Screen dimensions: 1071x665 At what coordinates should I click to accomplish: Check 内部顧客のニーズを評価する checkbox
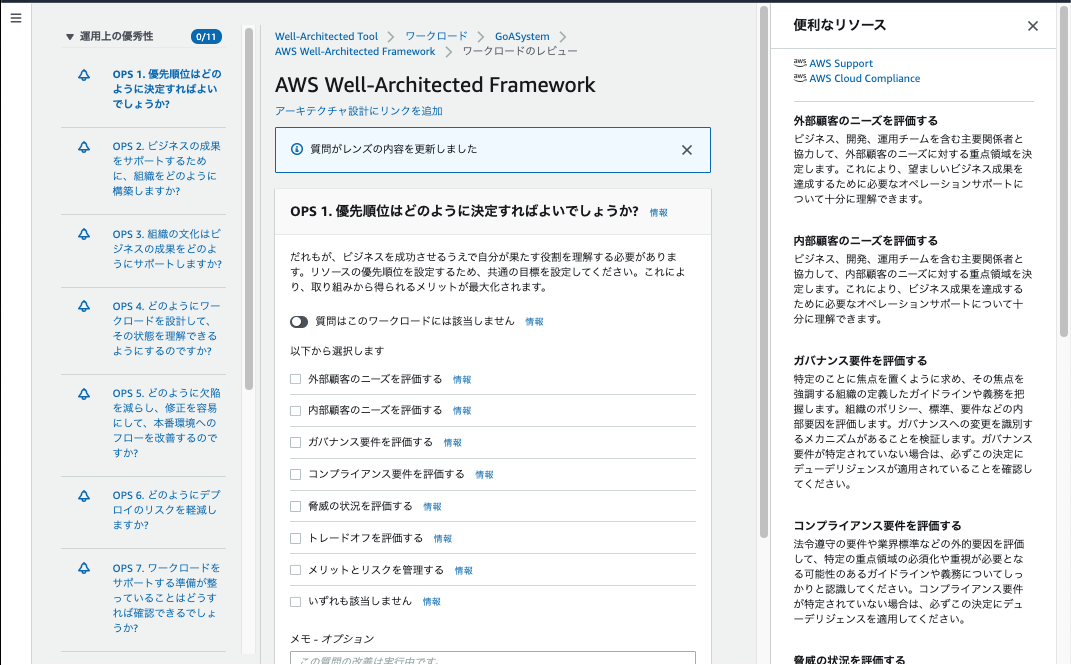click(x=295, y=411)
